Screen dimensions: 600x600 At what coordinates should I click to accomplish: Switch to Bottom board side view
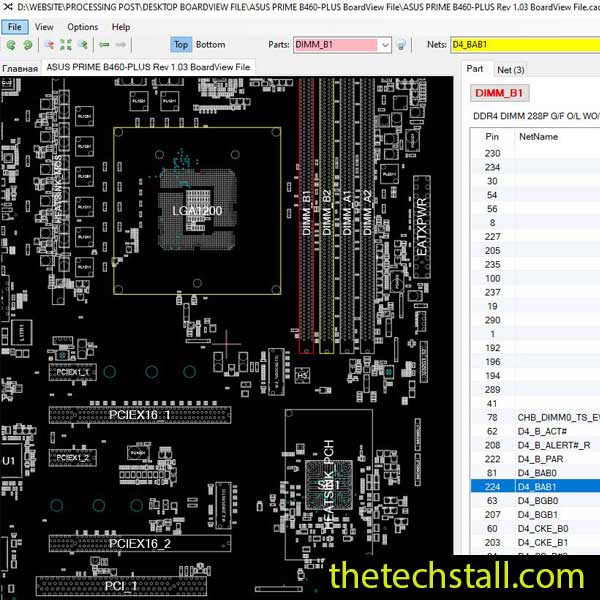click(210, 45)
